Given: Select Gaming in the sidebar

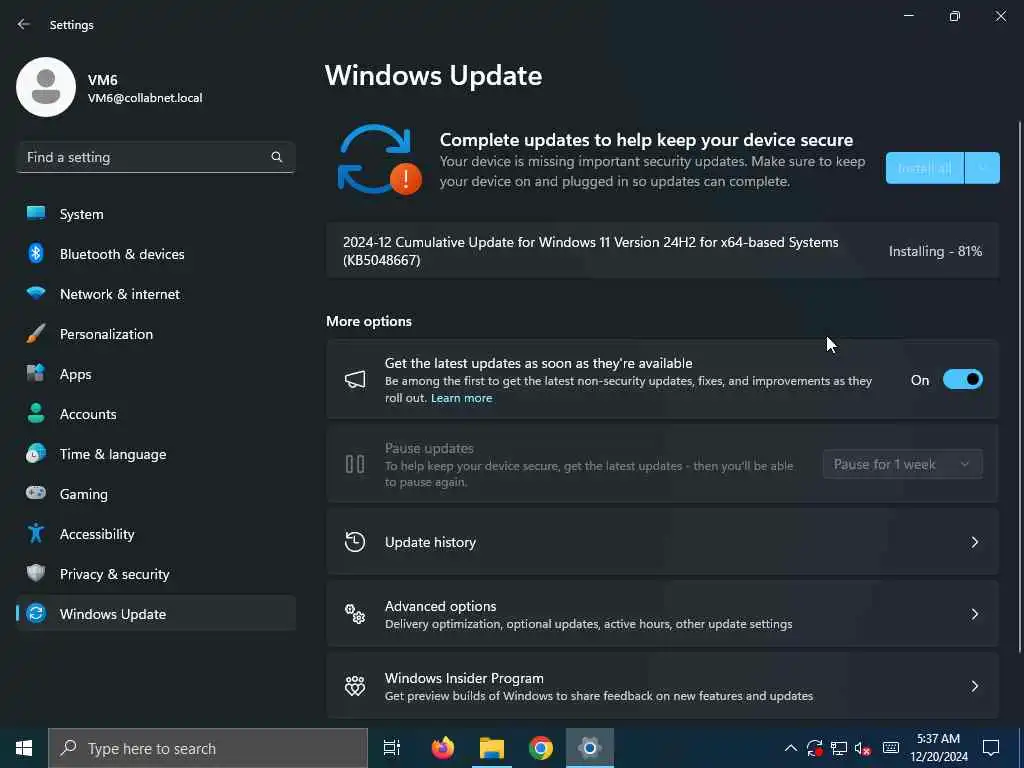Looking at the screenshot, I should [x=156, y=494].
